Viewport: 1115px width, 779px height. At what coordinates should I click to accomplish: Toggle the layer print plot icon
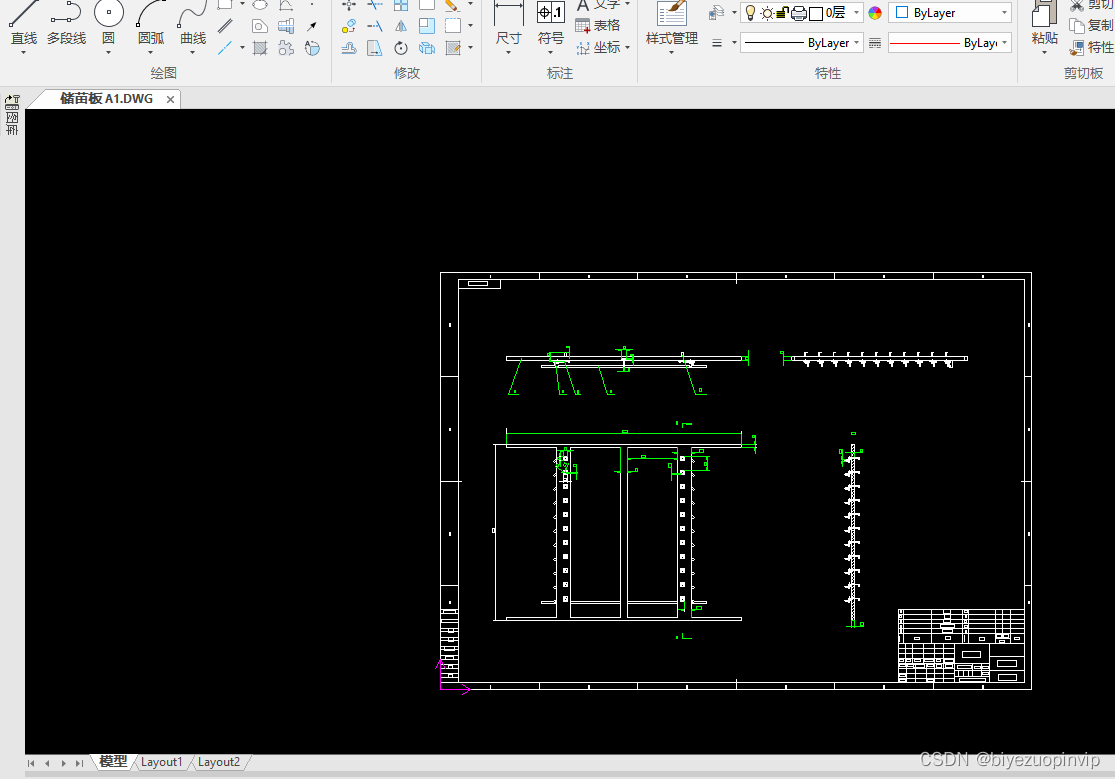pyautogui.click(x=799, y=13)
